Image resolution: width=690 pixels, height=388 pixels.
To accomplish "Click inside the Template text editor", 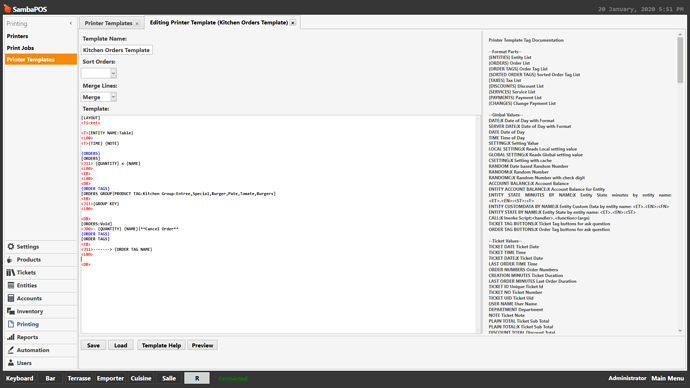I will [278, 224].
